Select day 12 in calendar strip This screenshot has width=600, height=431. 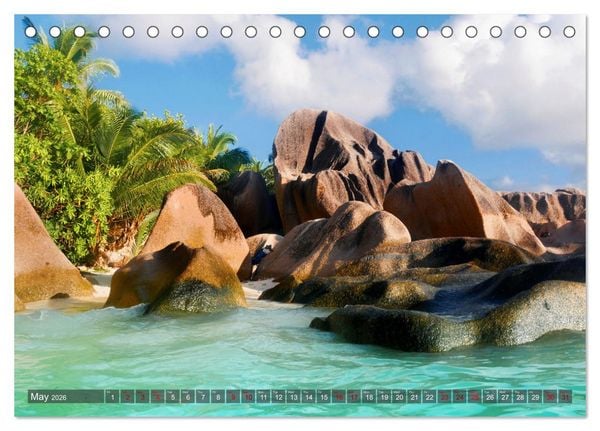coord(279,397)
